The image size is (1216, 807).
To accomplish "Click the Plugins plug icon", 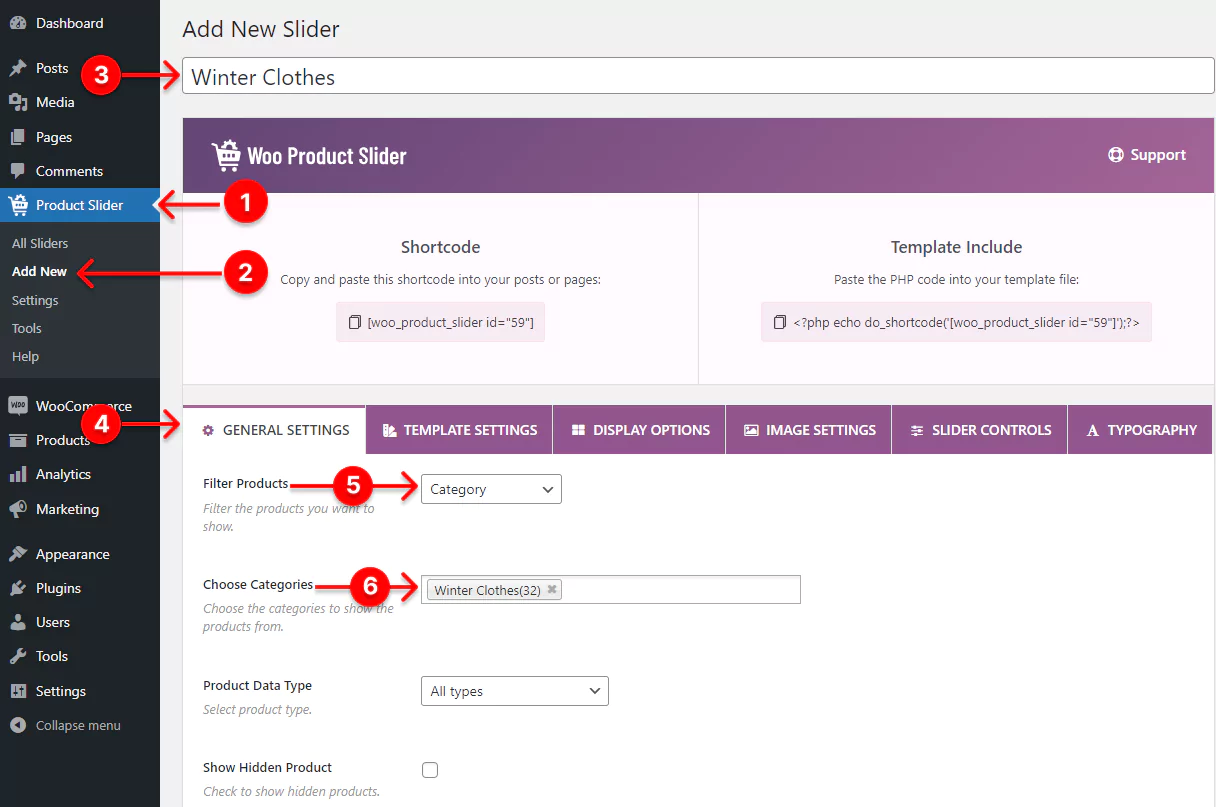I will coord(18,588).
